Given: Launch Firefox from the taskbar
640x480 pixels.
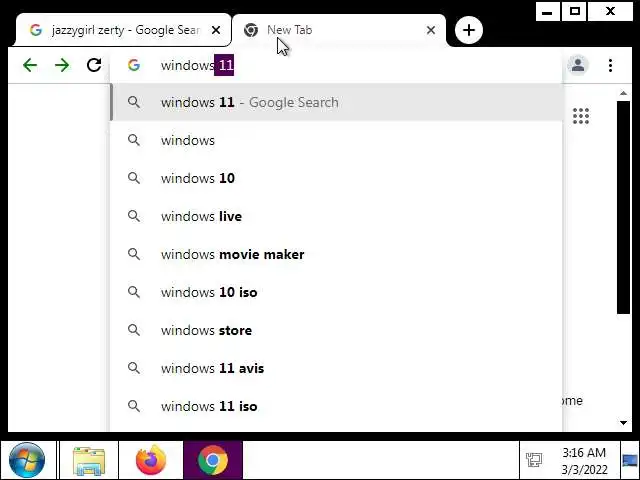Looking at the screenshot, I should click(151, 460).
